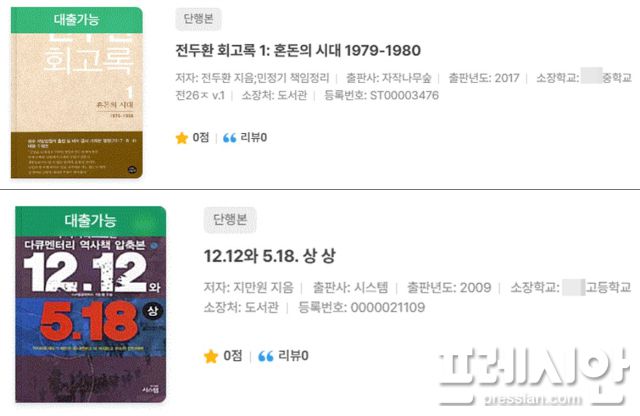640x416 pixels.
Task: Click the pressian.com watermark logo
Action: pos(535,378)
